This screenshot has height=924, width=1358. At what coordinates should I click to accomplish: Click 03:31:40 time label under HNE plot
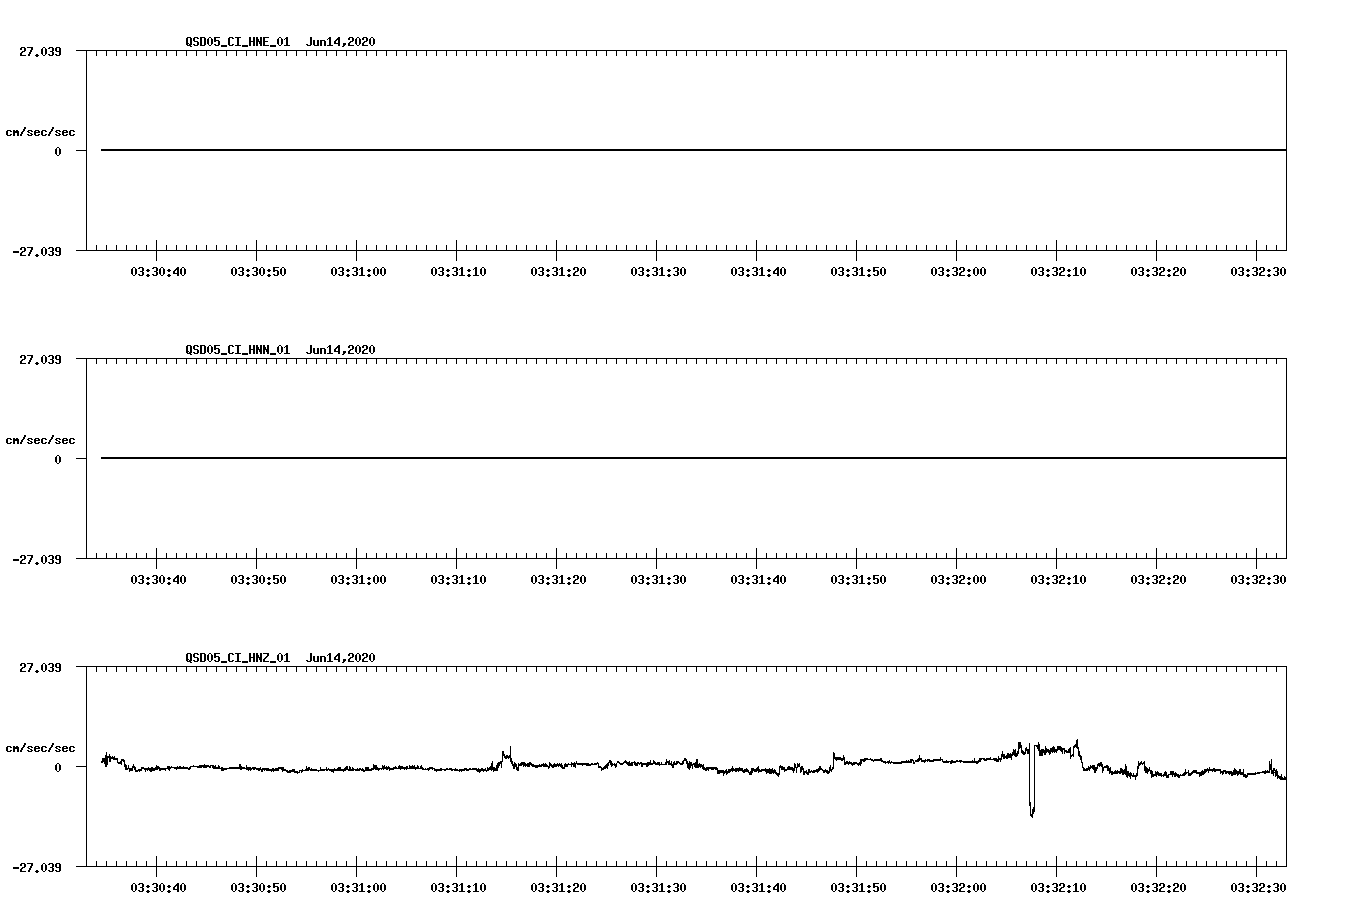click(758, 271)
